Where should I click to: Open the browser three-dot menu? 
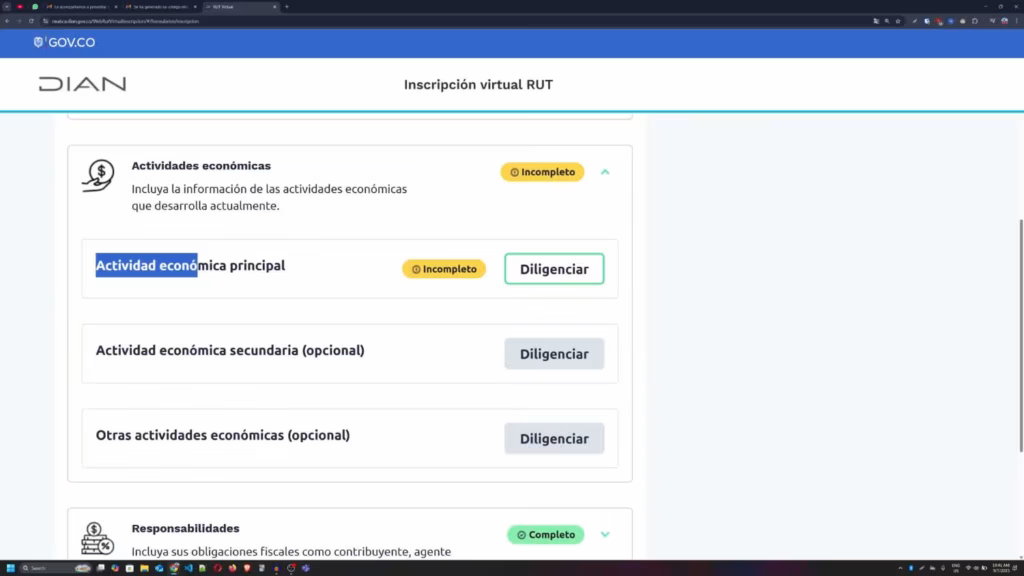(1017, 21)
